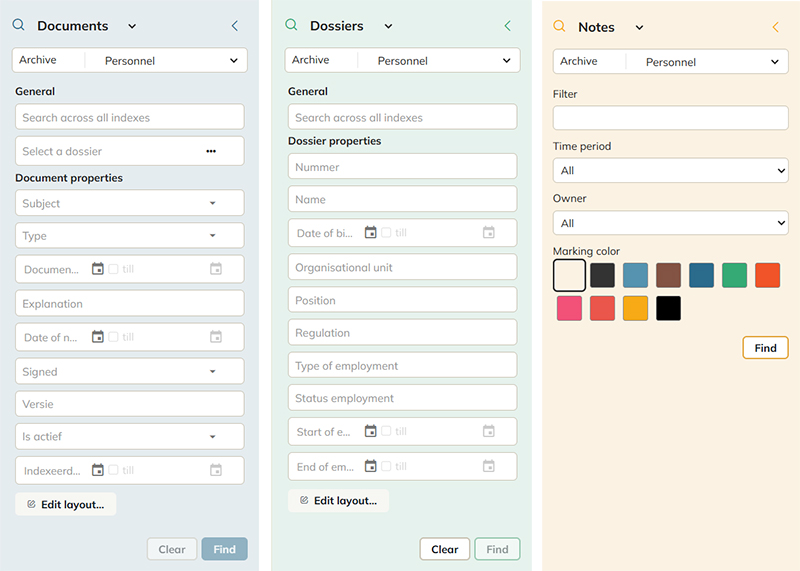The height and width of the screenshot is (571, 800).
Task: Click the green search magnifier icon in Dossiers panel
Action: coord(291,24)
